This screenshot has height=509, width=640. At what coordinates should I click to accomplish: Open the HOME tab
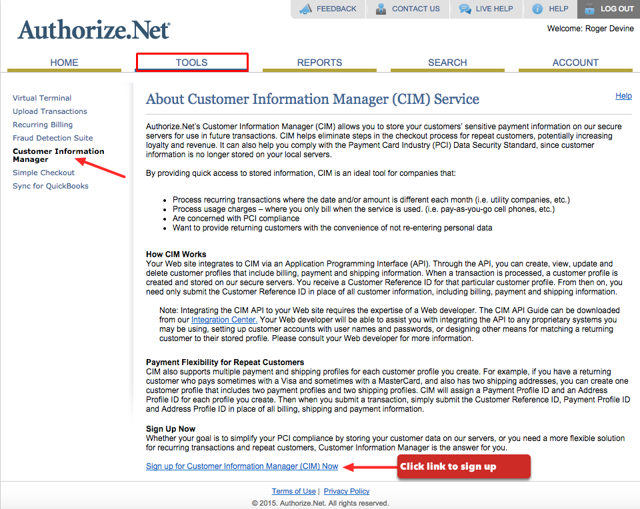(x=64, y=63)
